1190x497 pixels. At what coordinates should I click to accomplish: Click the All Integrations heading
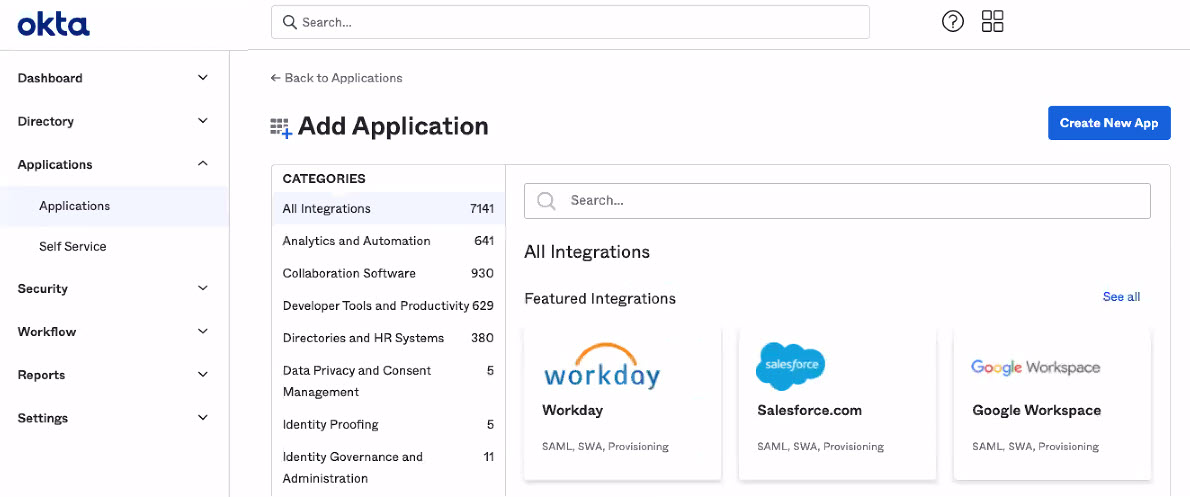pyautogui.click(x=587, y=252)
